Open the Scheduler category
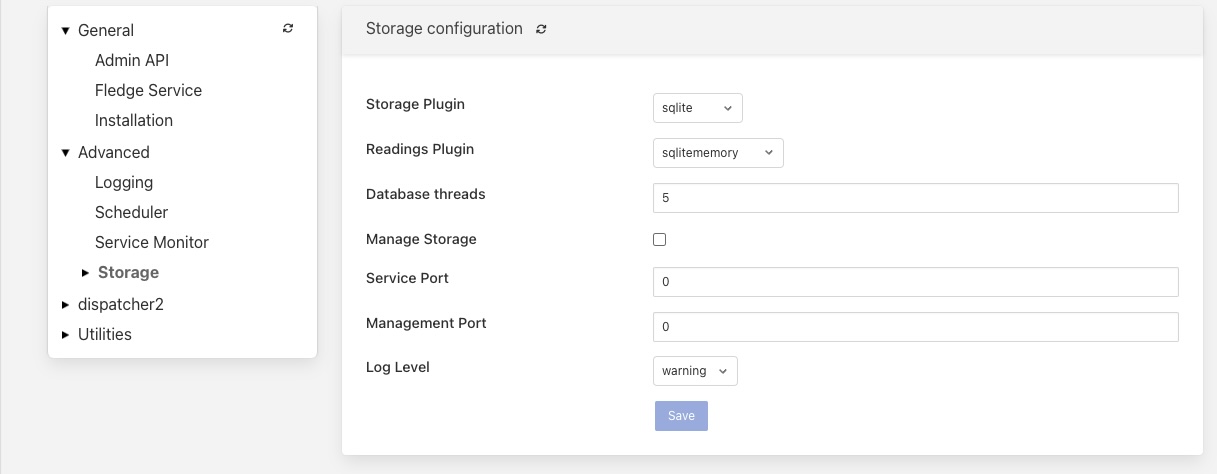Image resolution: width=1217 pixels, height=474 pixels. [x=131, y=212]
